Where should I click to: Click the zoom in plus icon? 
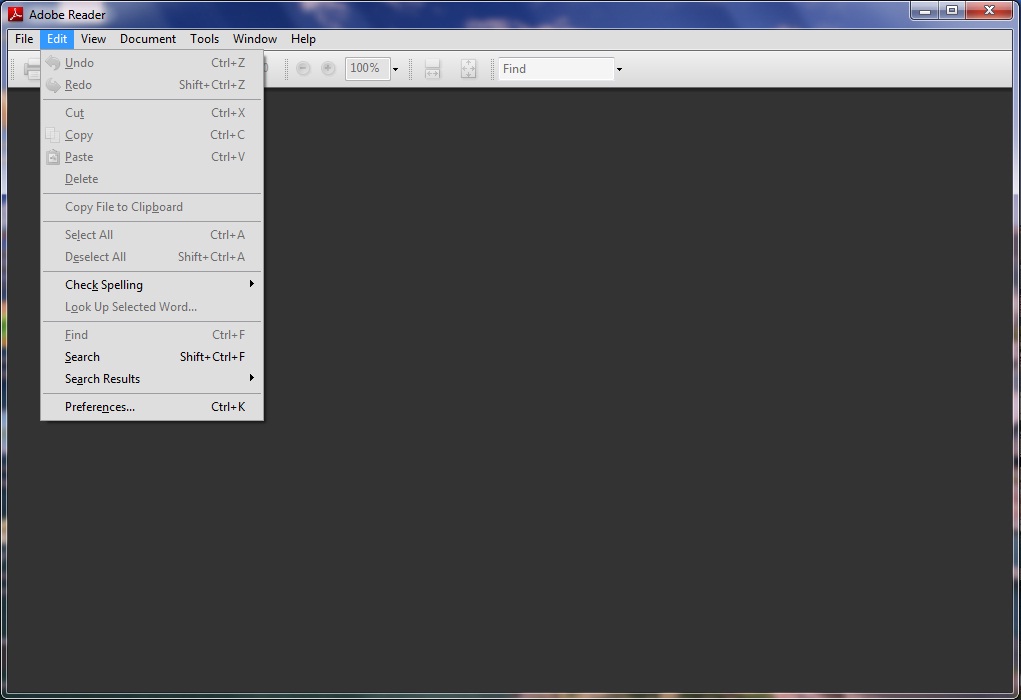328,68
